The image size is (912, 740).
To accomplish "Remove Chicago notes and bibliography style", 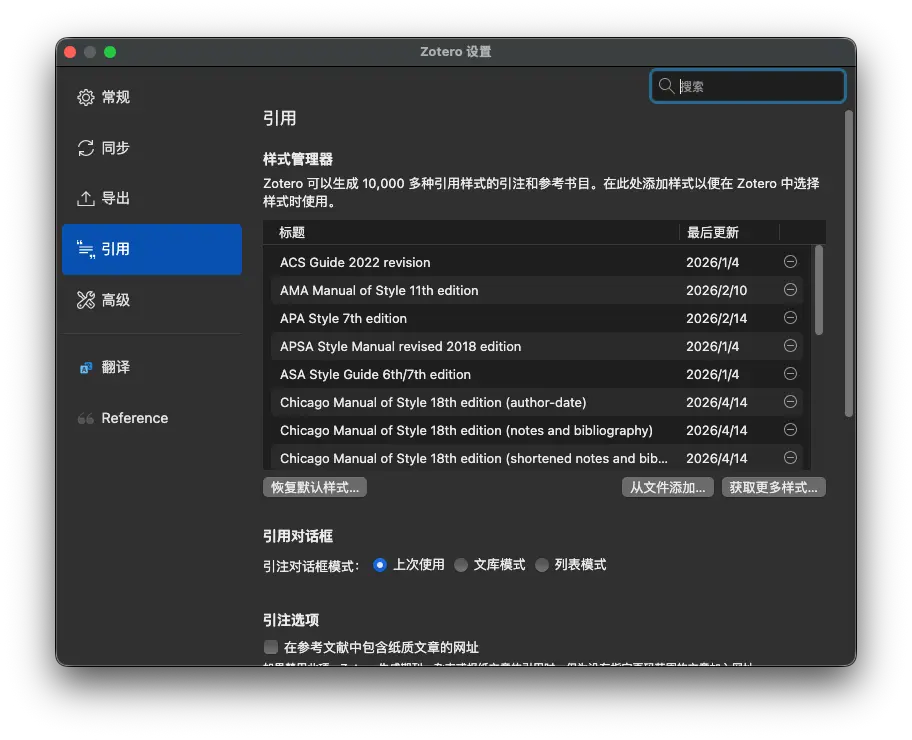I will click(x=790, y=429).
